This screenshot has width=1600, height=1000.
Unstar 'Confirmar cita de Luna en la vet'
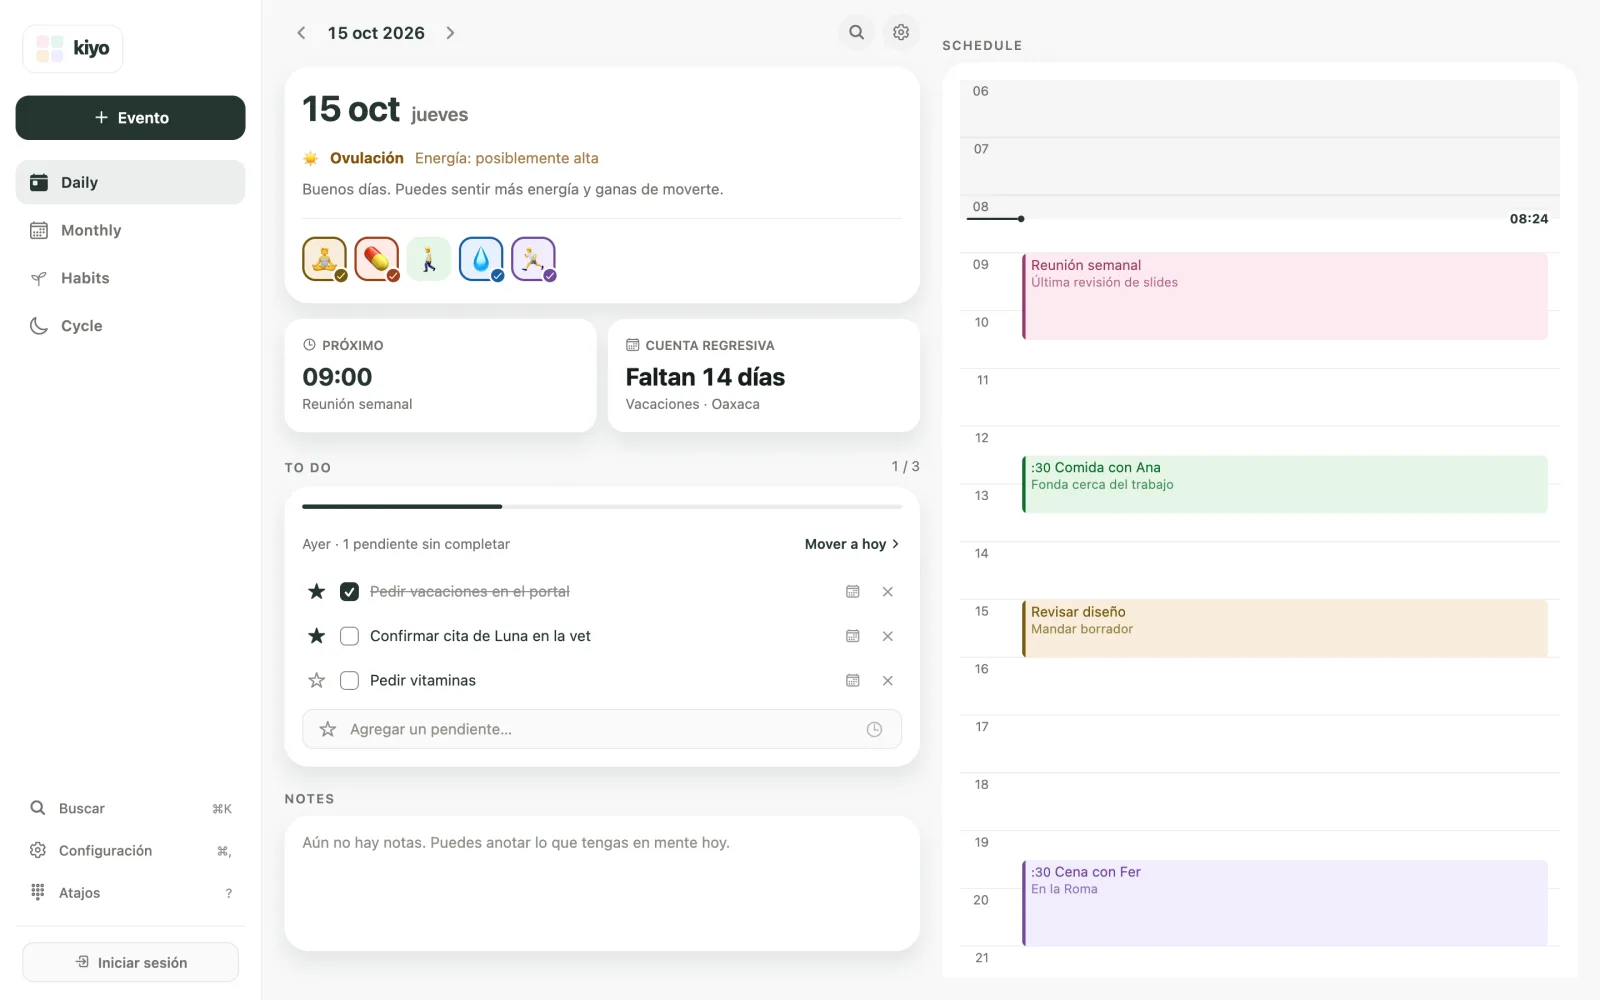[x=317, y=636]
